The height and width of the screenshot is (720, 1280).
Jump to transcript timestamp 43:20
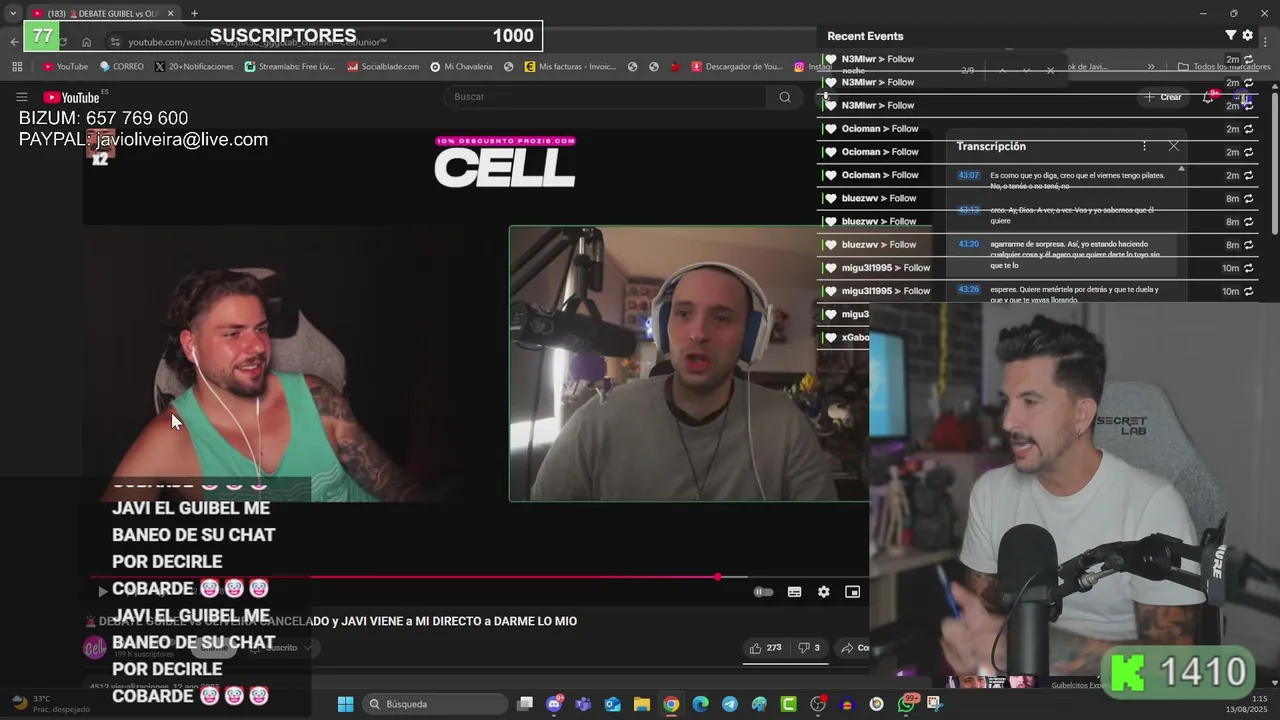click(968, 244)
